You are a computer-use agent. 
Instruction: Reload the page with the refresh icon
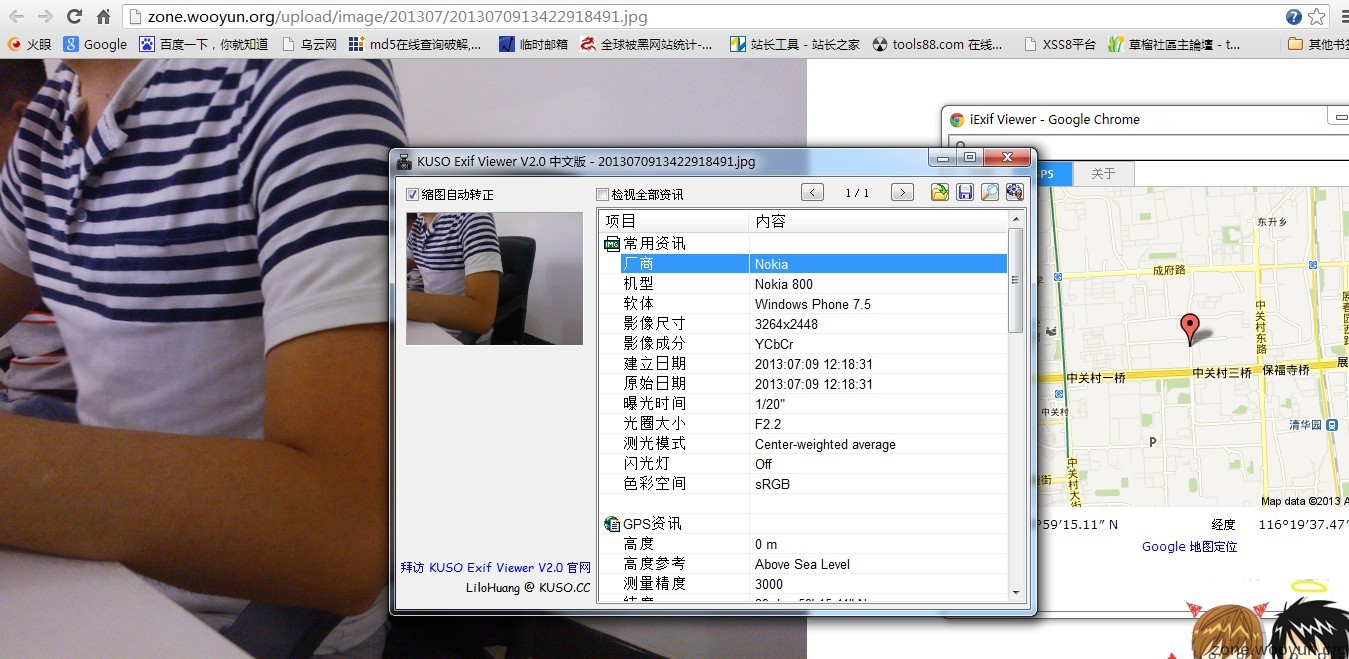74,17
